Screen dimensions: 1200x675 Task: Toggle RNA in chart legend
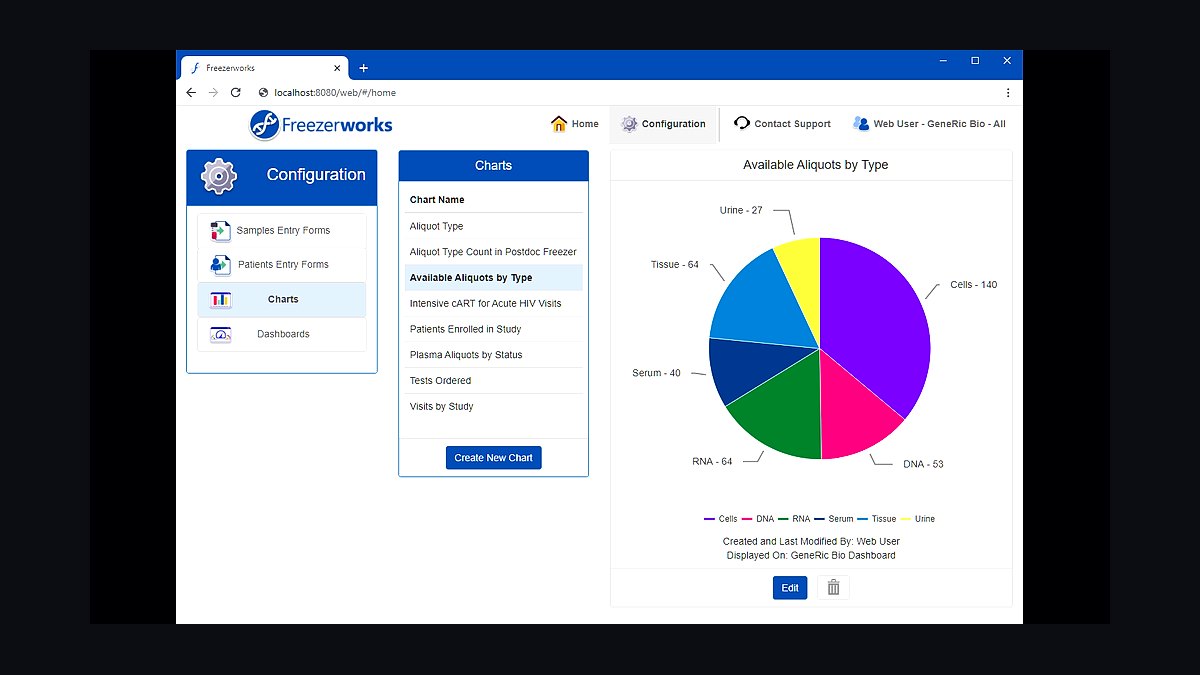point(794,519)
